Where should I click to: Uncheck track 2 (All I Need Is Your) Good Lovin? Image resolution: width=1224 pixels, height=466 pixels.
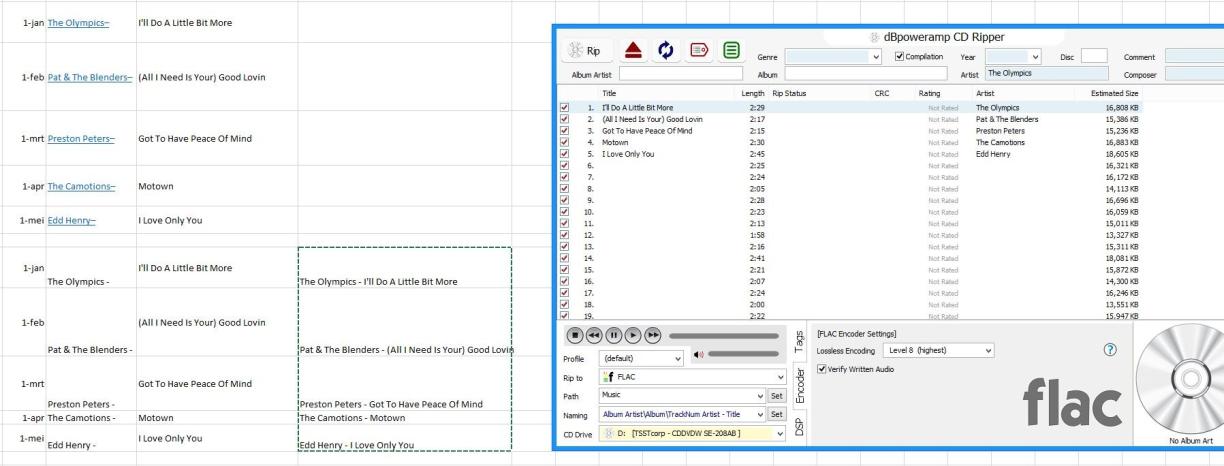[565, 119]
